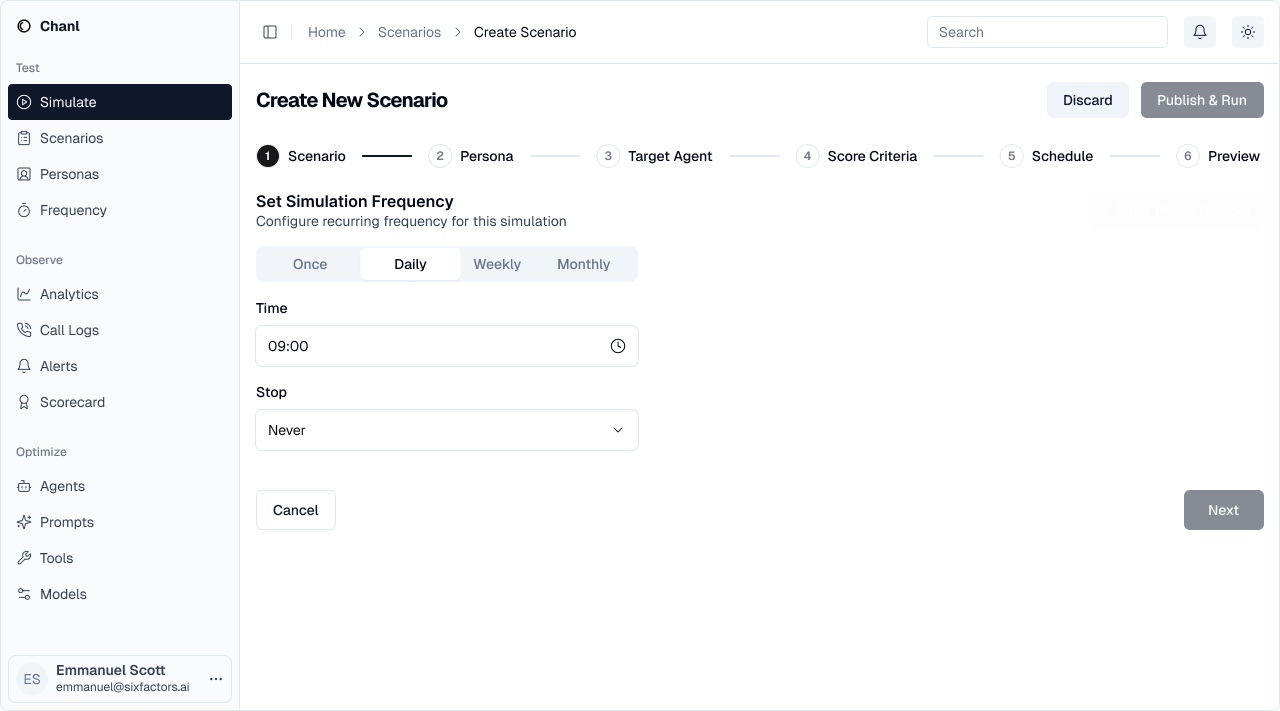Screen dimensions: 1280x711
Task: Open the user options ellipsis menu
Action: (216, 679)
